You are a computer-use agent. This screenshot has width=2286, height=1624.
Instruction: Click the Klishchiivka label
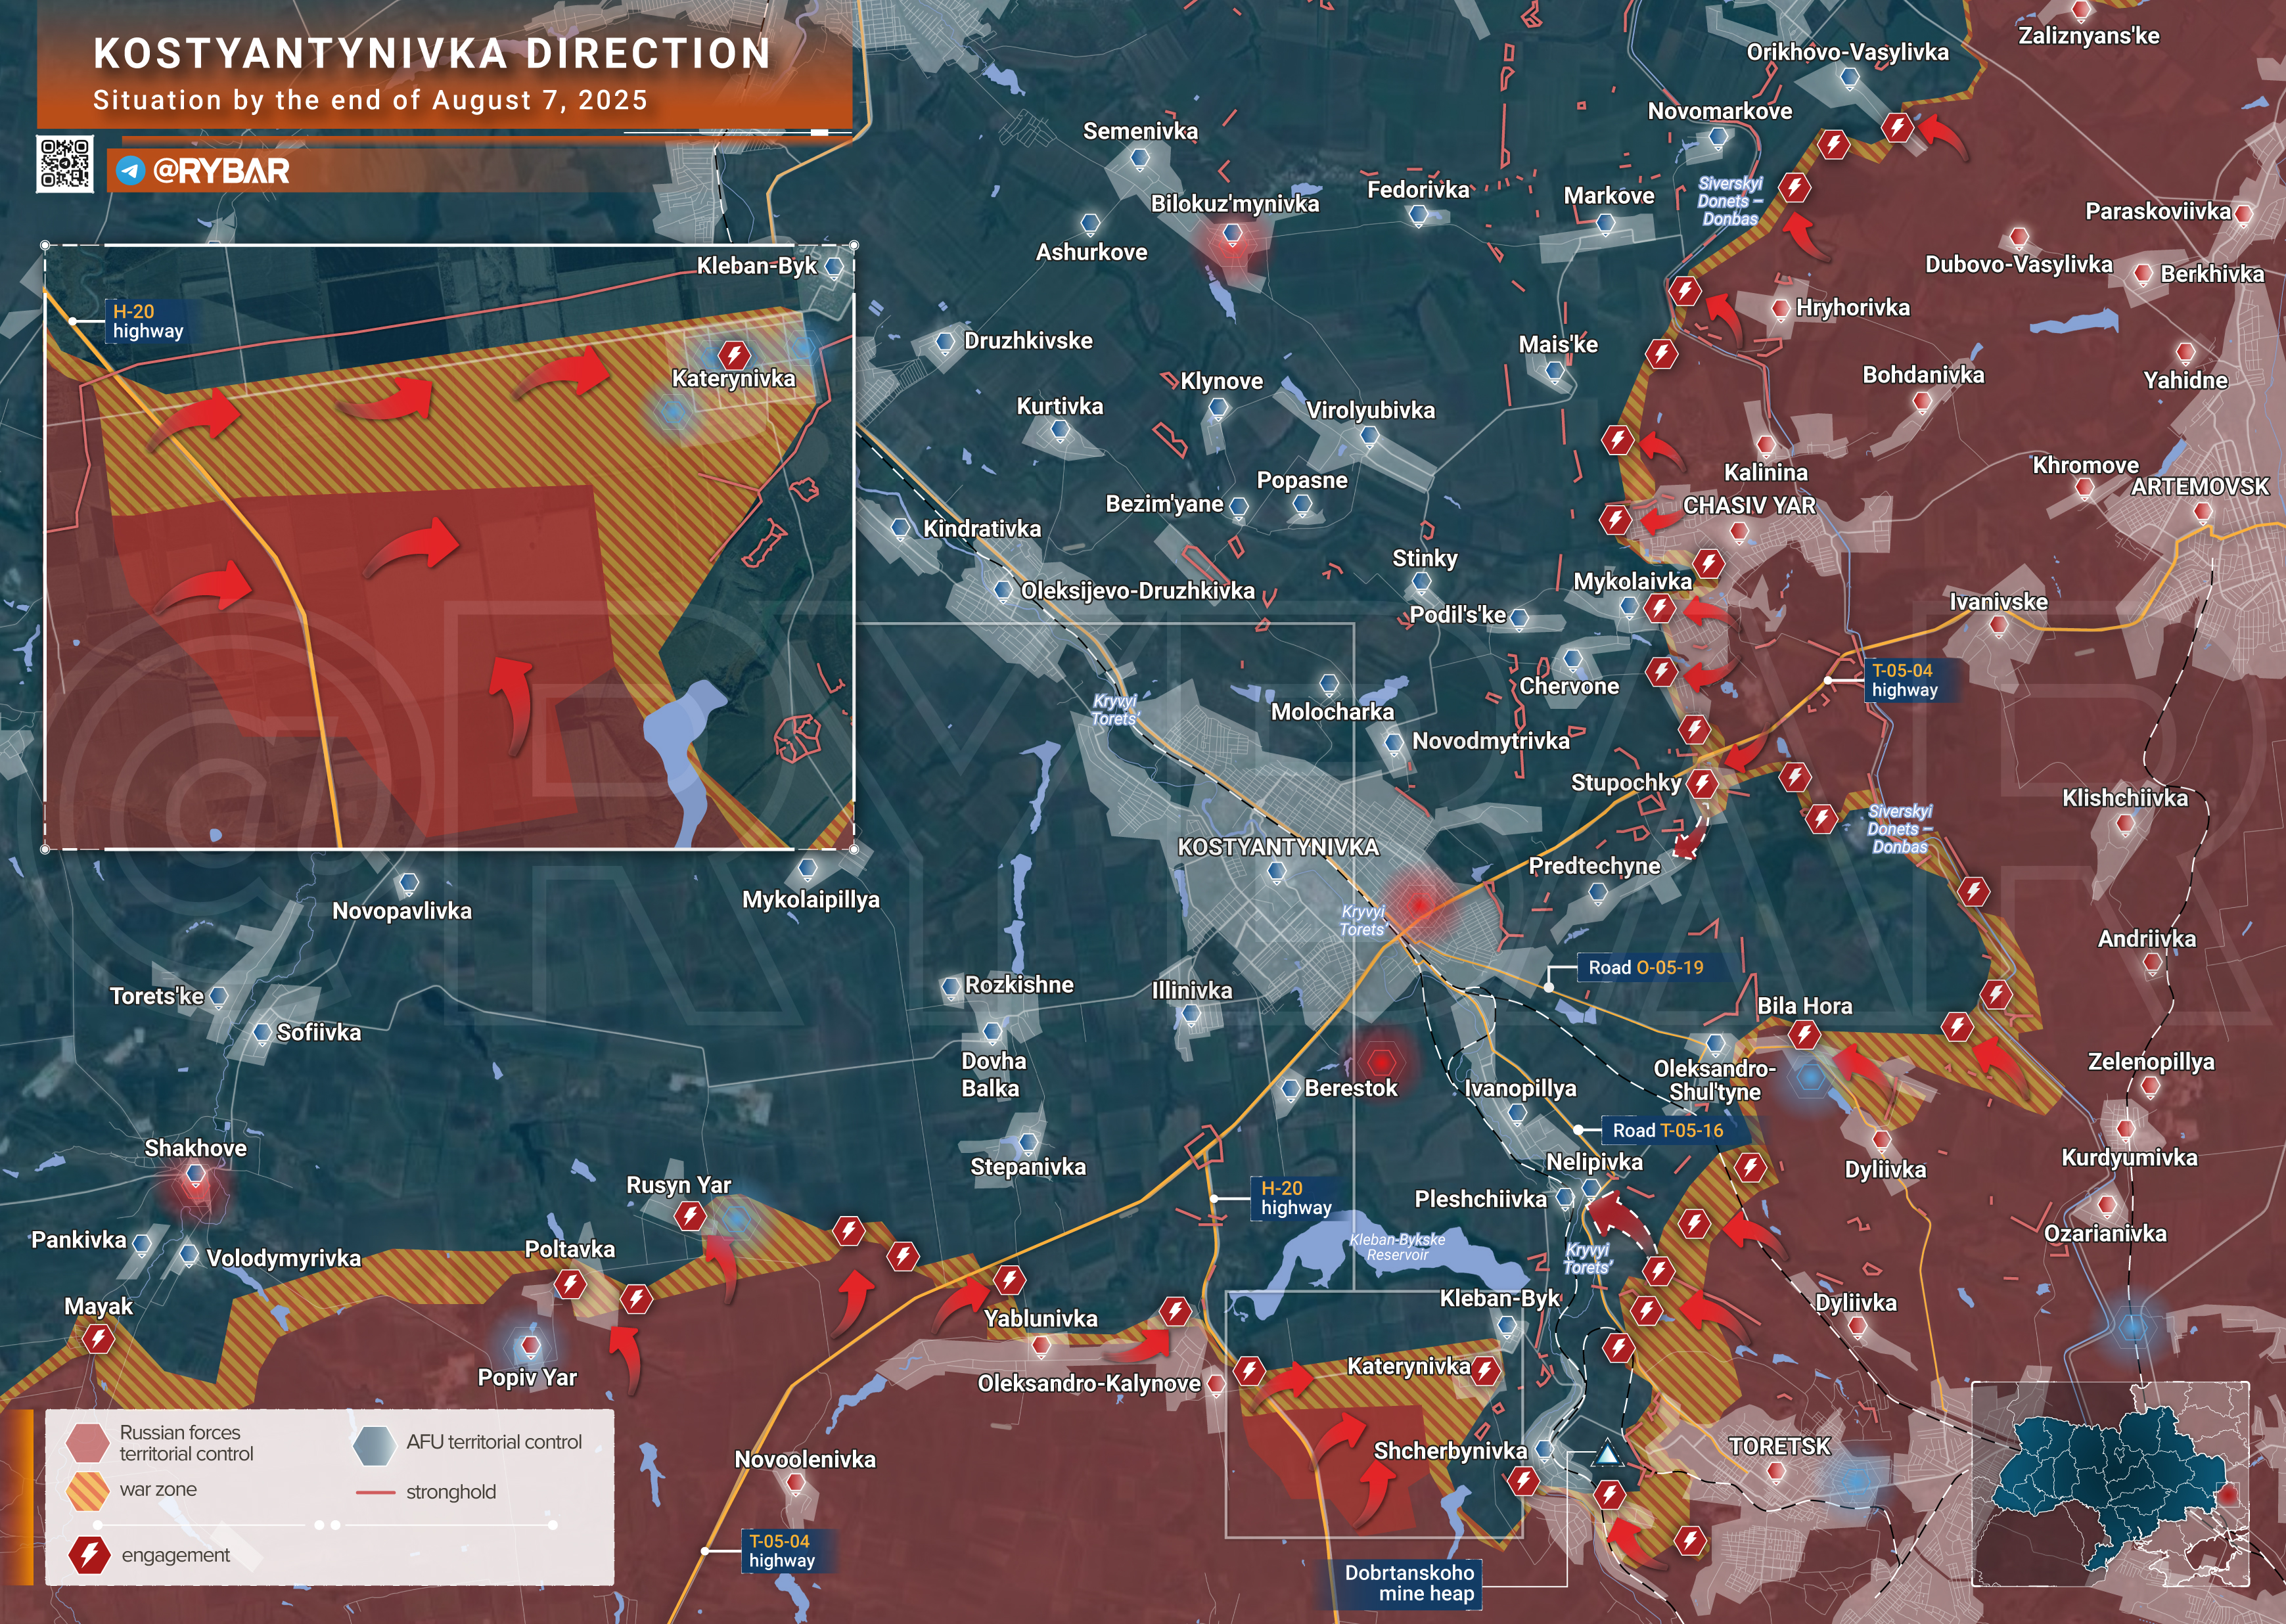(x=2125, y=798)
